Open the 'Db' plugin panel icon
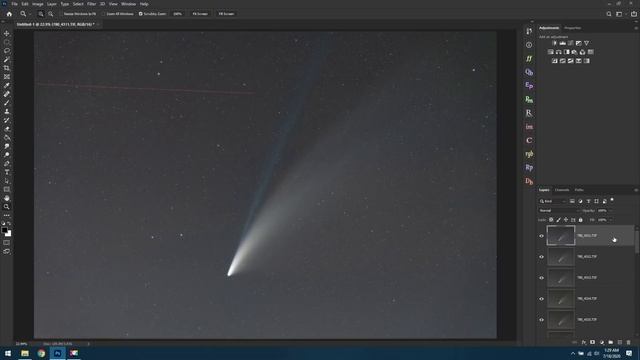The width and height of the screenshot is (640, 360). click(529, 181)
